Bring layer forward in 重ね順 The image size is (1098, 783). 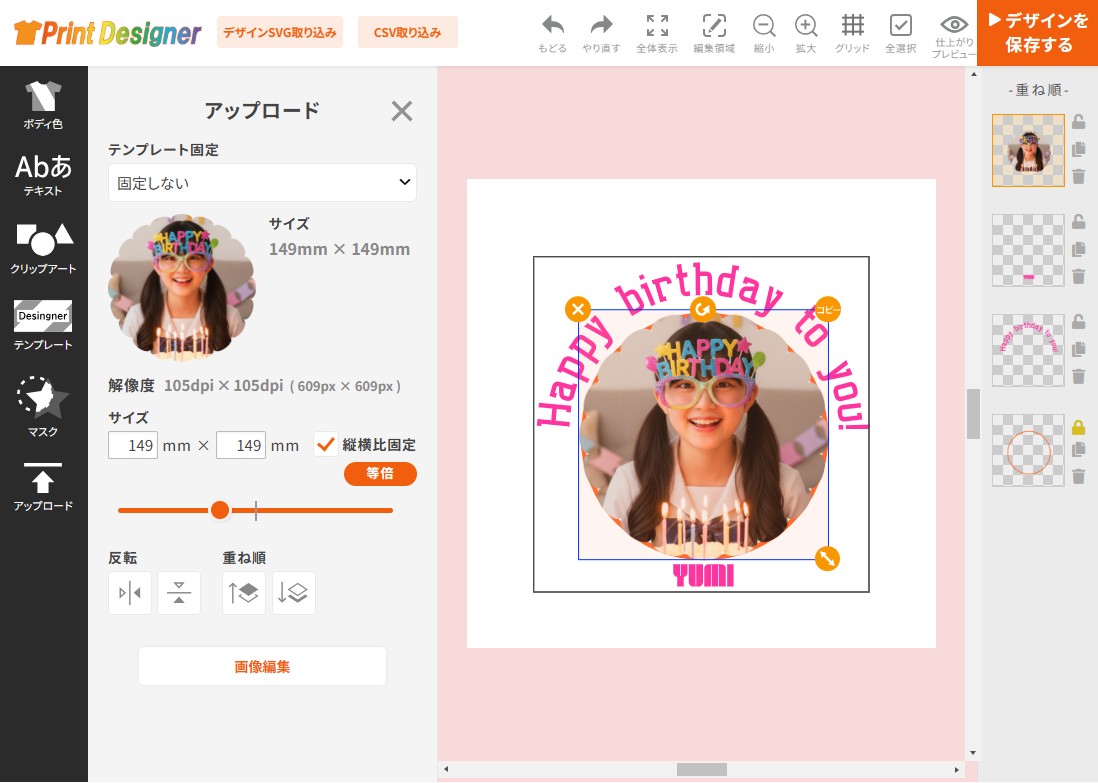click(244, 593)
